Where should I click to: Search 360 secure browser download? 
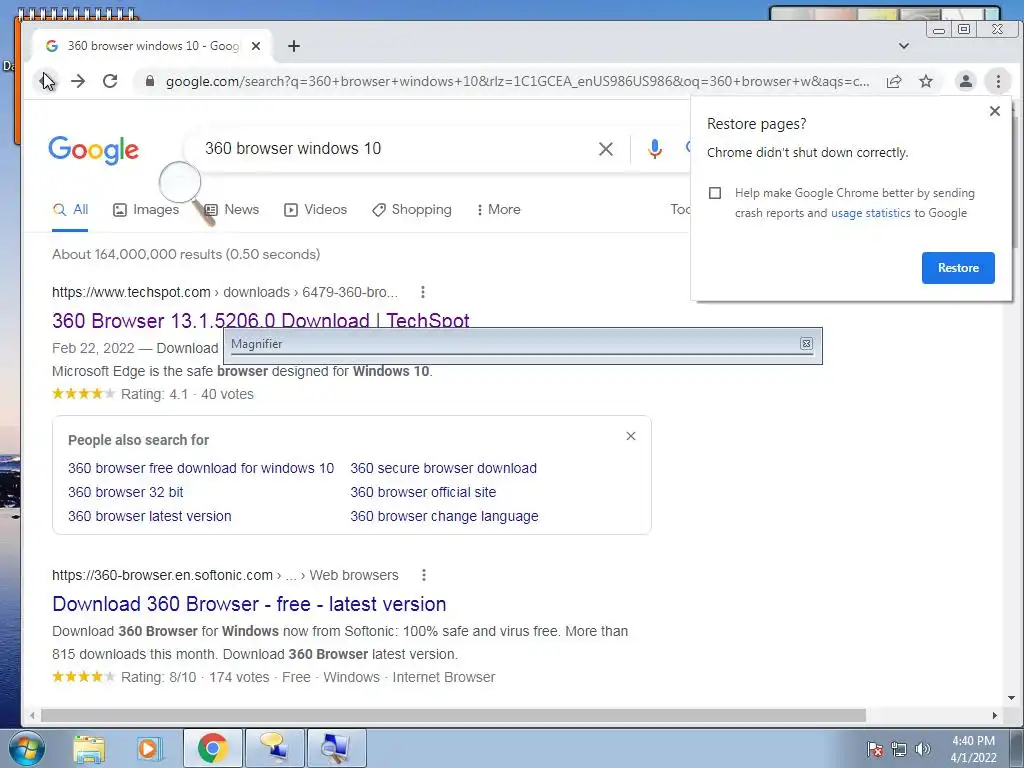443,468
